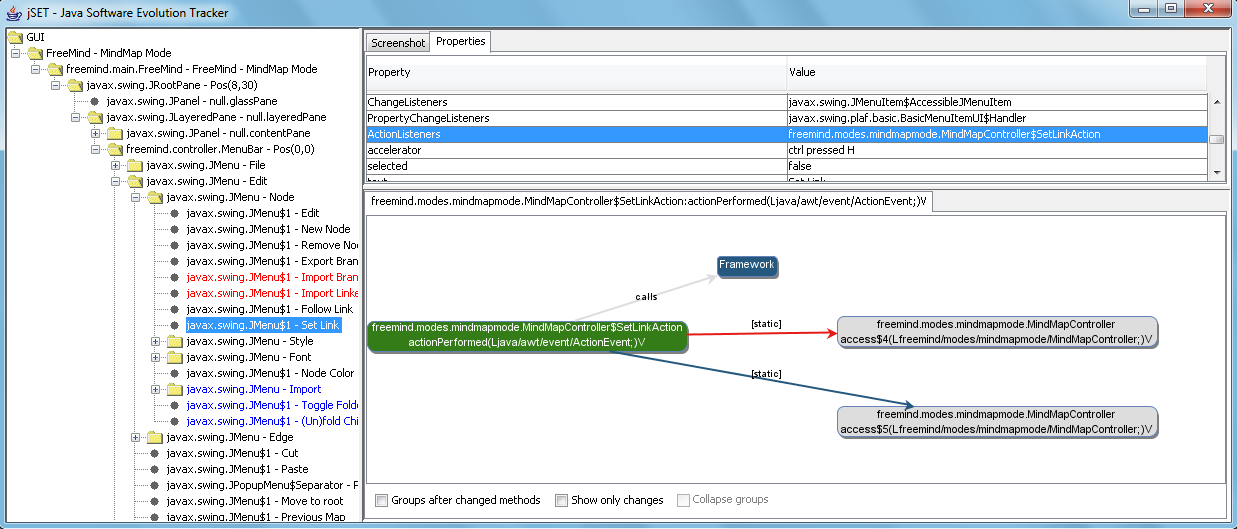Click bullet icon beside null.glassPane entry
Viewport: 1237px width, 529px height.
point(94,101)
